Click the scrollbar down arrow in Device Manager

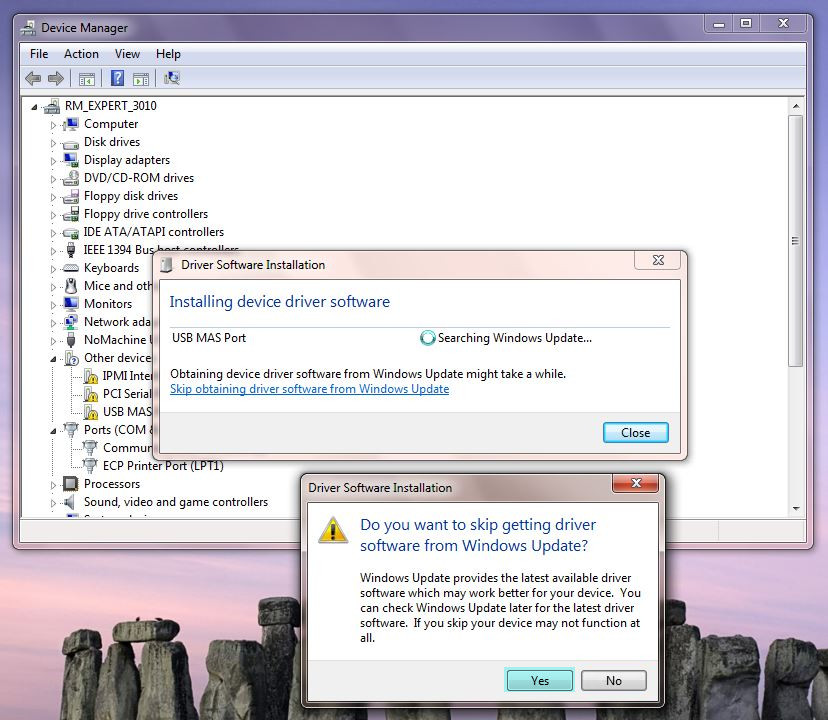796,509
